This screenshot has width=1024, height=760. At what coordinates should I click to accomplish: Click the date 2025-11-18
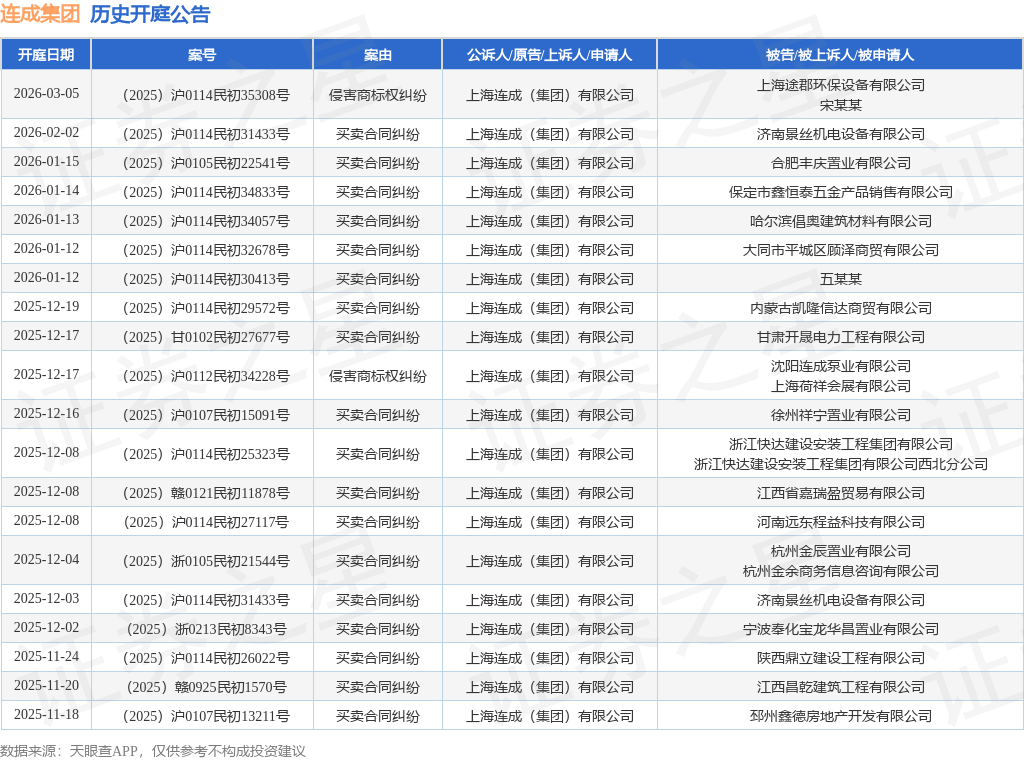[x=46, y=715]
